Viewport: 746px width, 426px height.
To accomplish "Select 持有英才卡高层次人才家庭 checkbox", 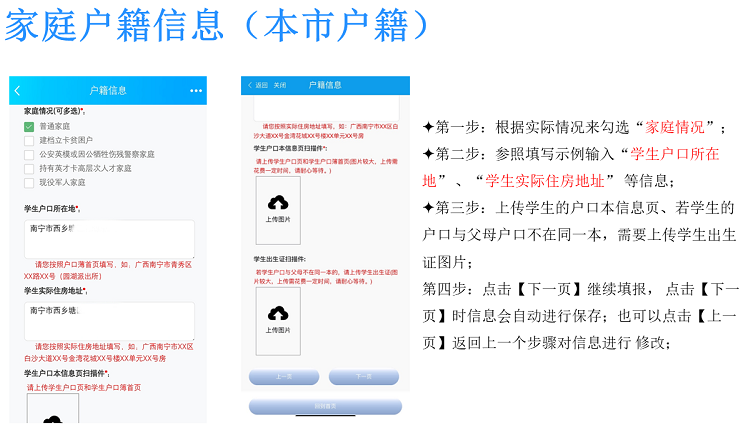I will click(x=29, y=169).
